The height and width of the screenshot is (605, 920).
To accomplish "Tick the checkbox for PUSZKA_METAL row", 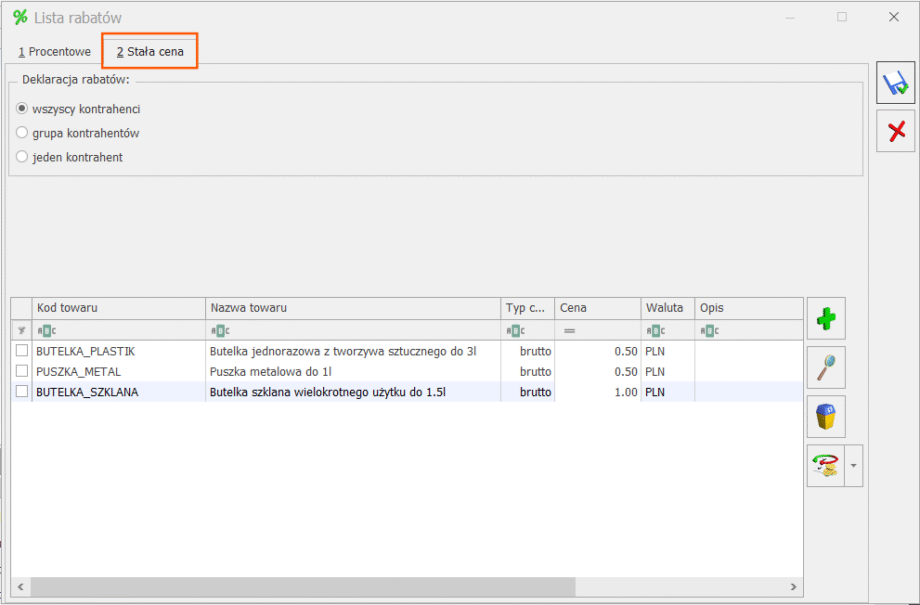I will pyautogui.click(x=22, y=372).
